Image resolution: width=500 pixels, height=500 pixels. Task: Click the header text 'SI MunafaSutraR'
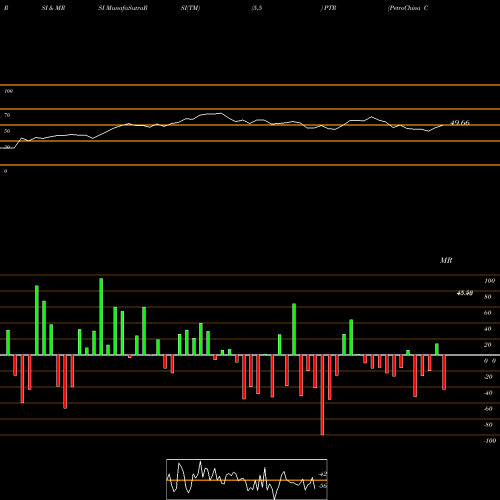(123, 8)
